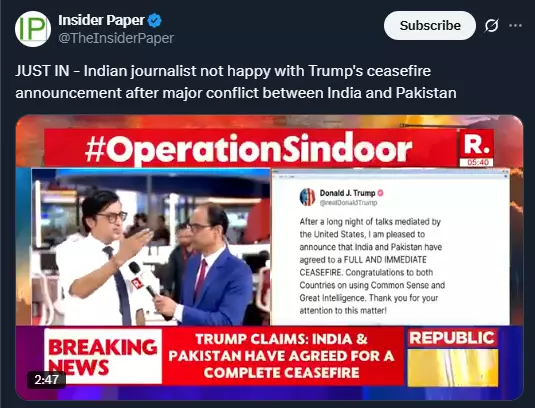Open the @TheInsiderPaper handle link
535x408 pixels.
(x=116, y=38)
